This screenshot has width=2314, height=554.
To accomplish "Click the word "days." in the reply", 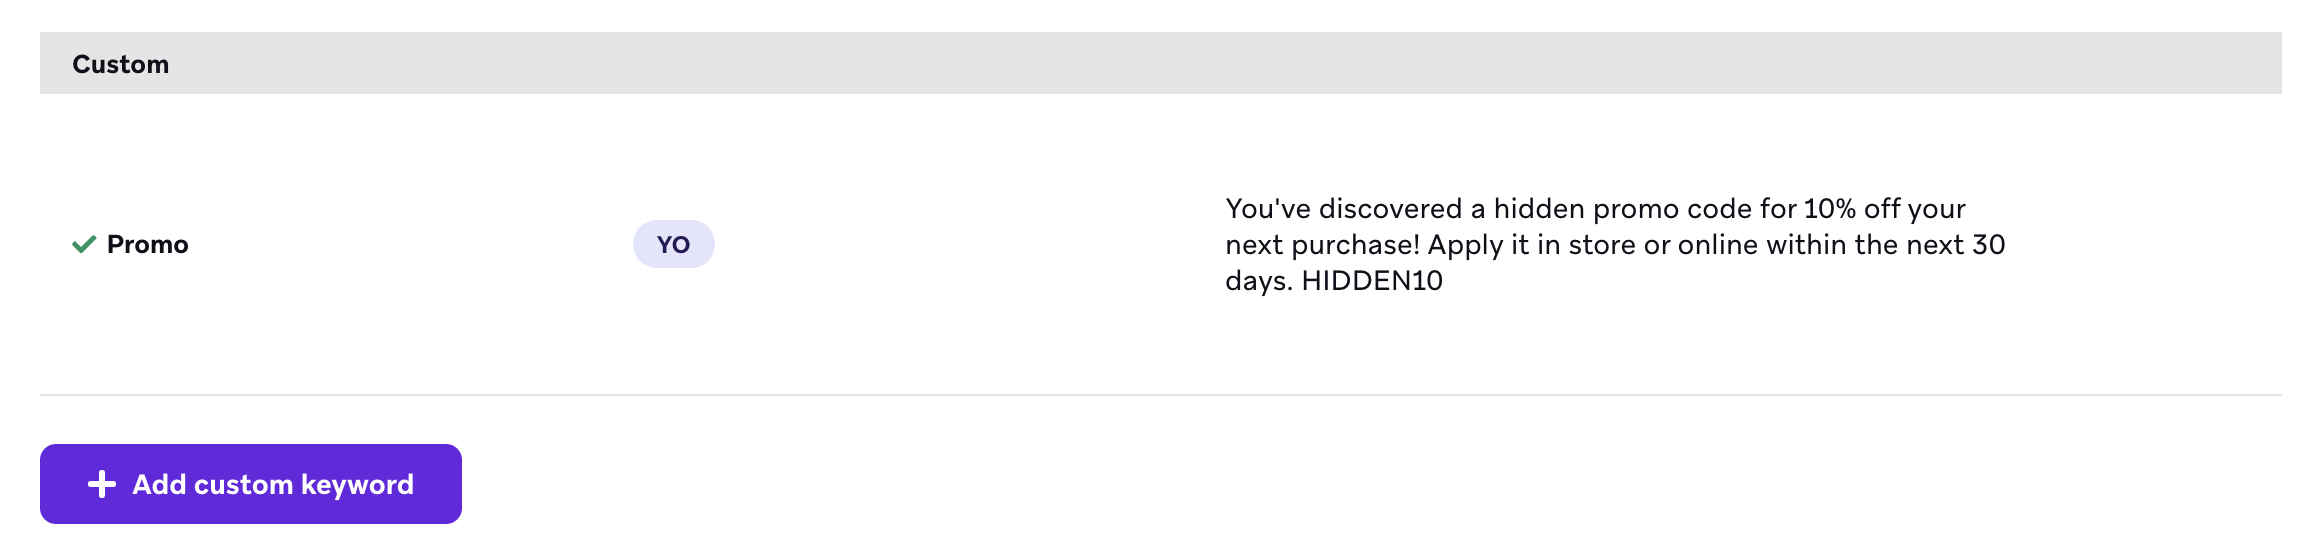I will click(1258, 281).
